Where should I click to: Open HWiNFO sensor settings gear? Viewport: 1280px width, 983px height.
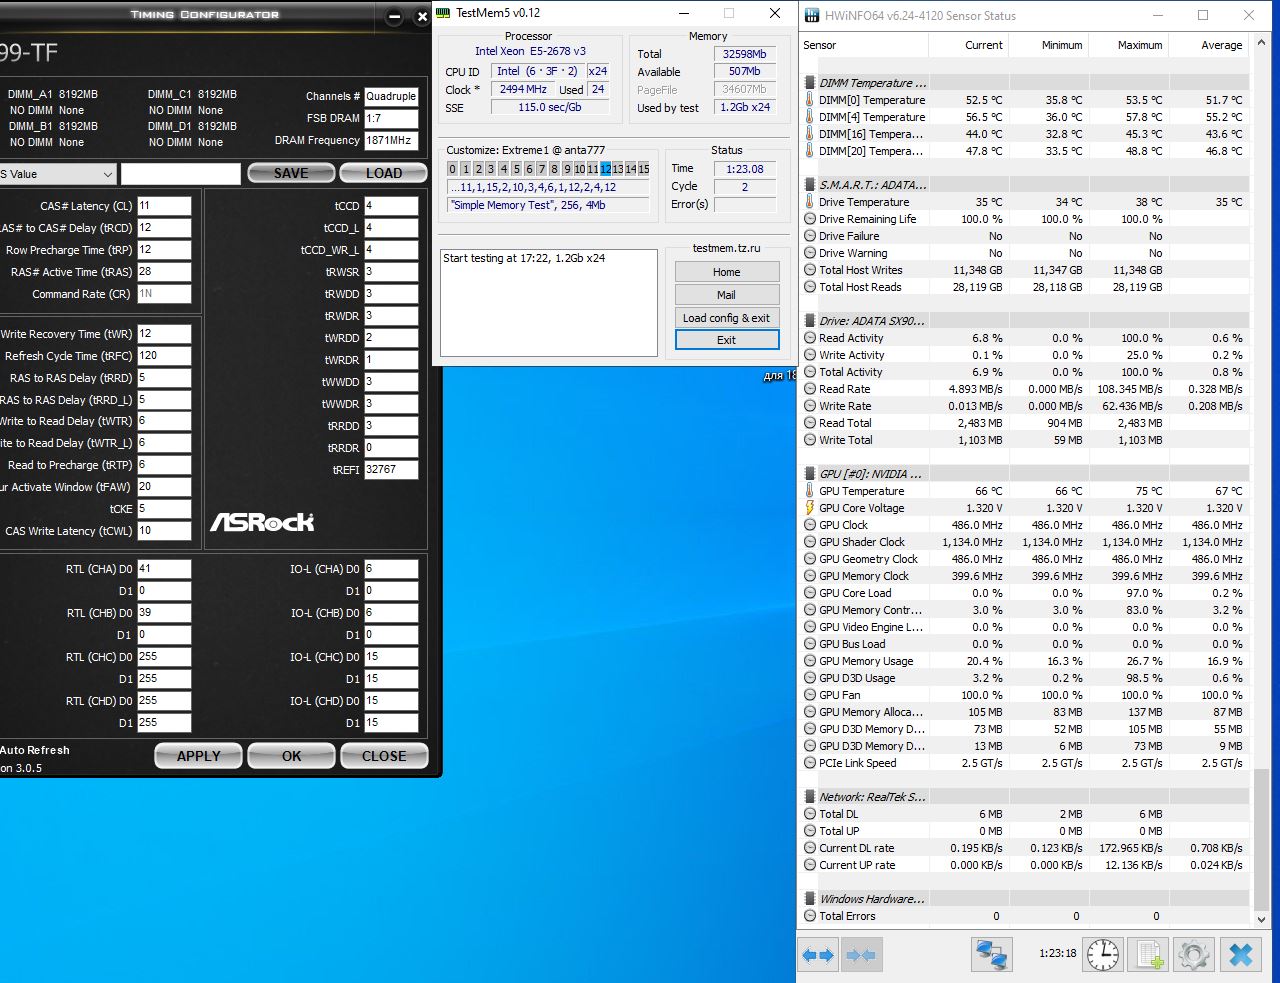coord(1194,955)
